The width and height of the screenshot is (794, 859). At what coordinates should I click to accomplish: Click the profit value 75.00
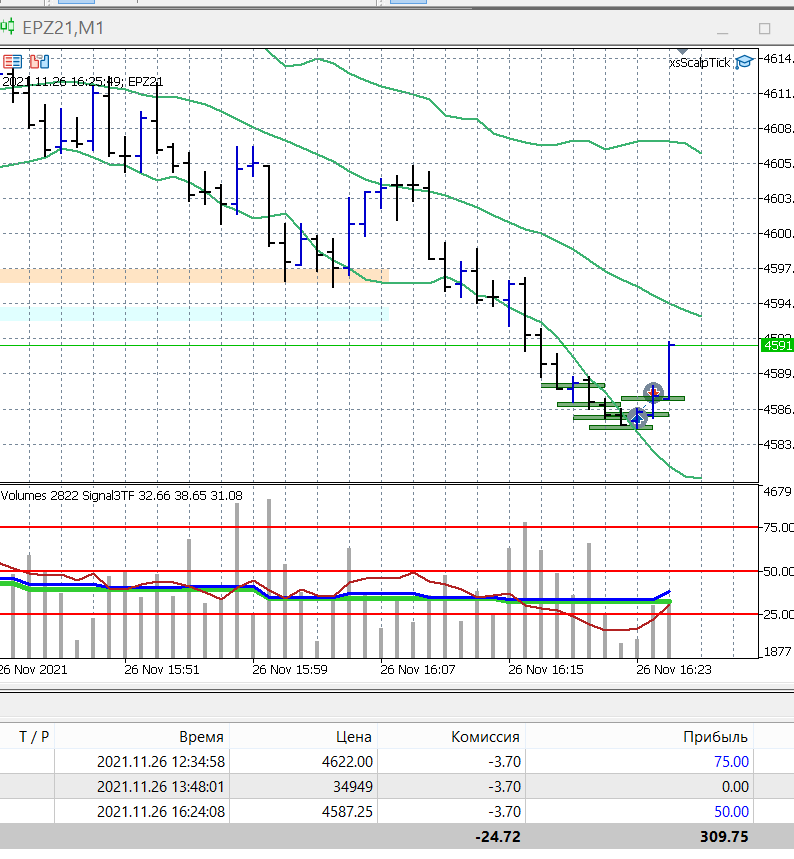[x=732, y=761]
